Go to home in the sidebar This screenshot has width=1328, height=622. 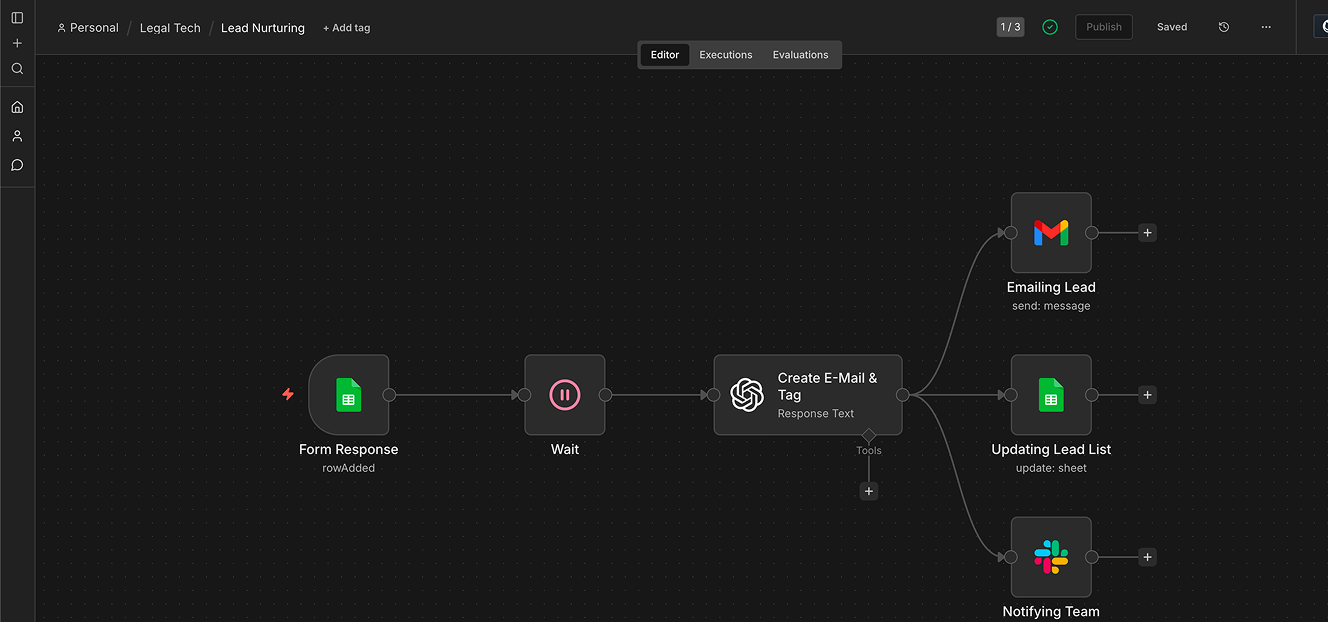click(x=17, y=107)
